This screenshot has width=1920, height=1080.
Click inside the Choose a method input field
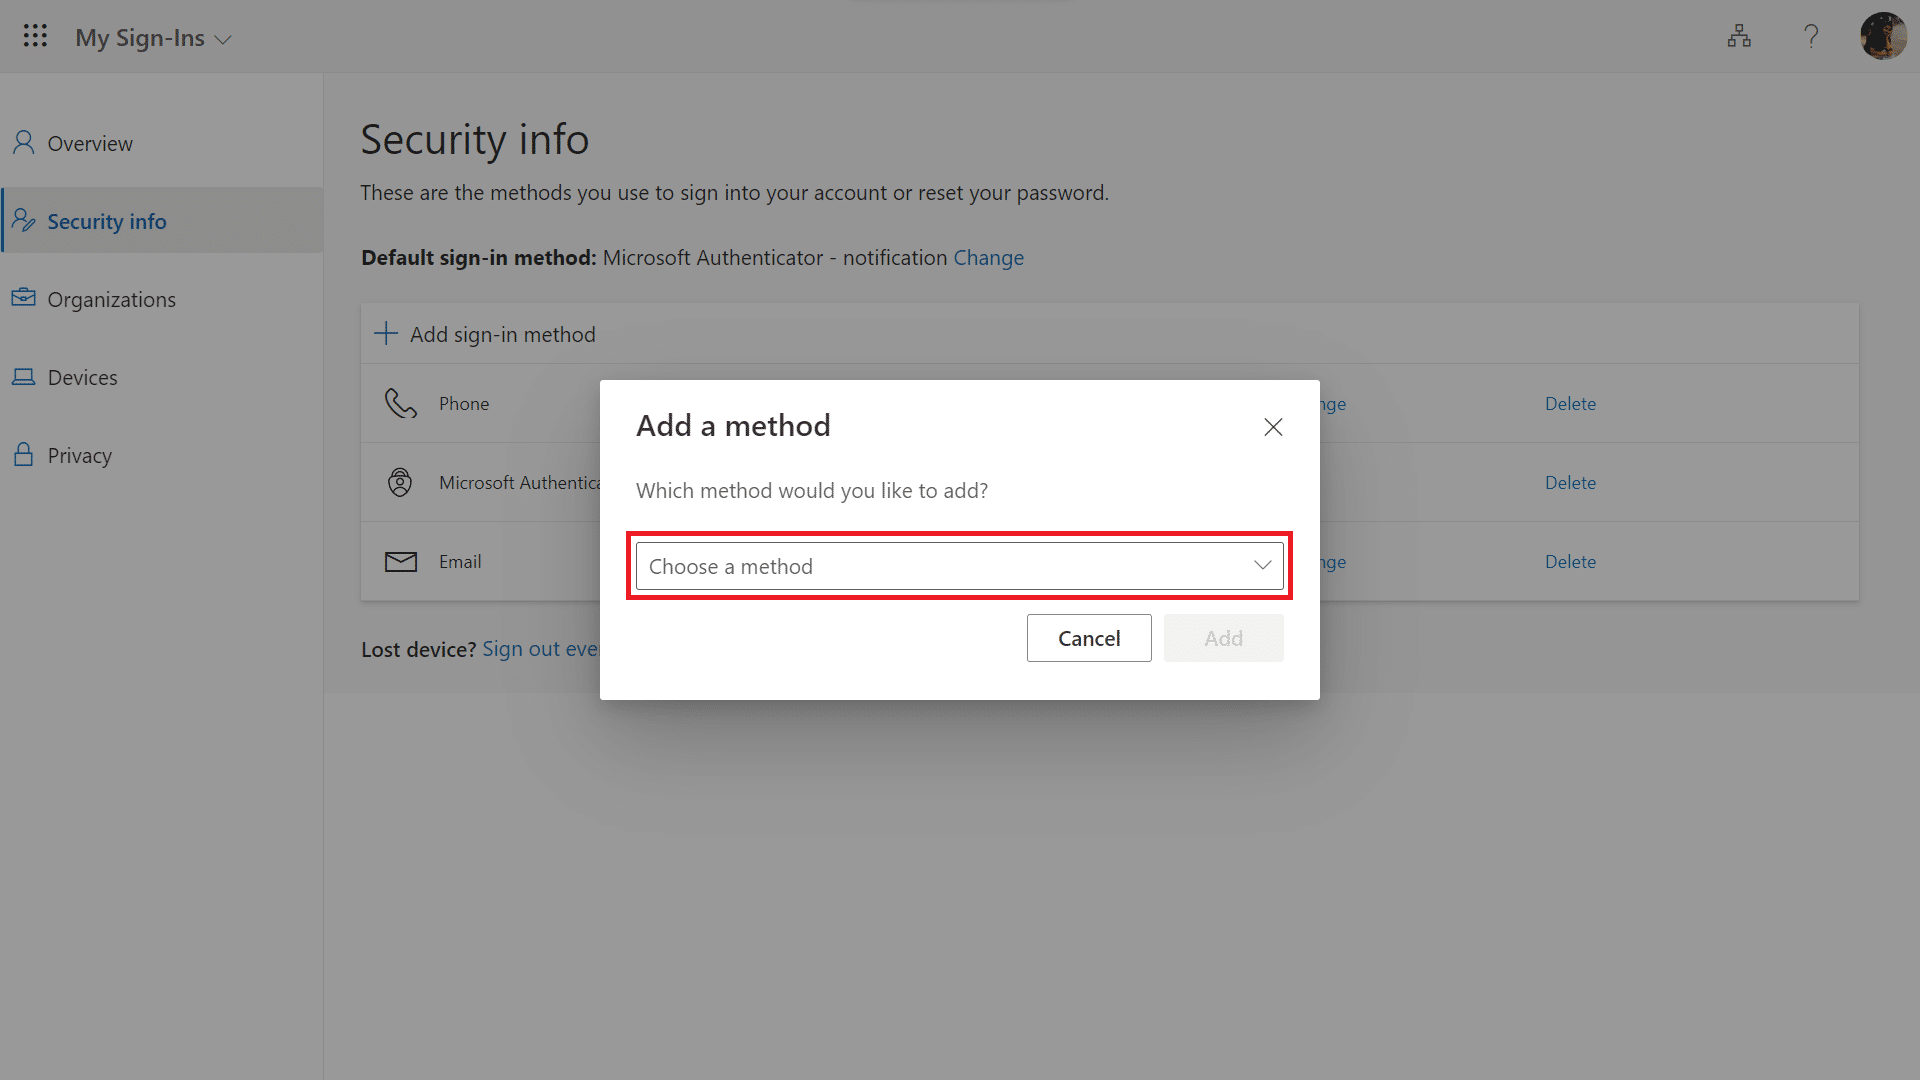960,566
